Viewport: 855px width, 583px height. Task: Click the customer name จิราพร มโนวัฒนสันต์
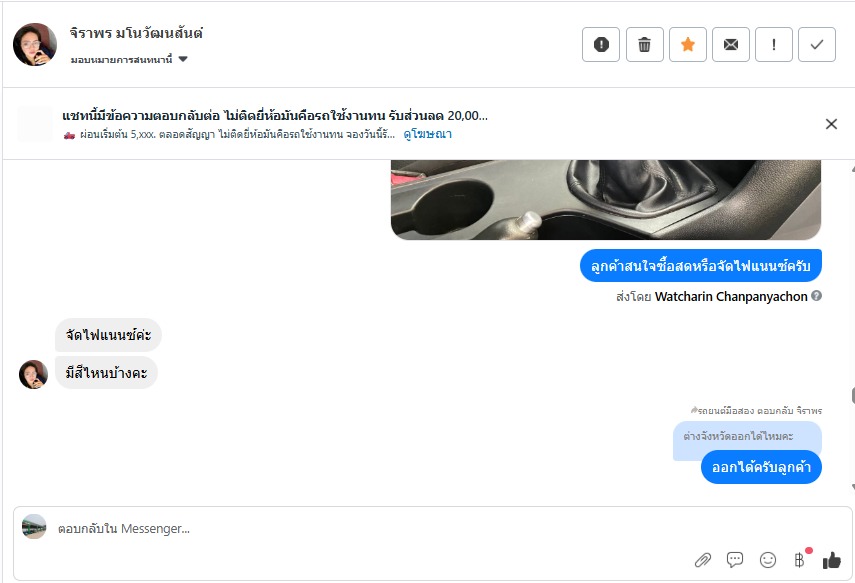[x=137, y=33]
